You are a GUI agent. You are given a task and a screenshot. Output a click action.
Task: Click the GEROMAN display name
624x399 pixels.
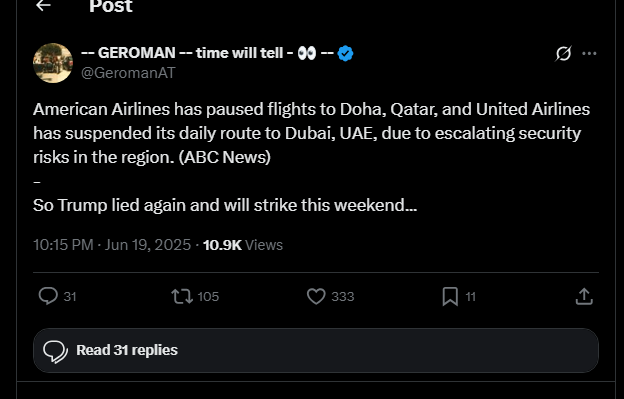tap(207, 53)
